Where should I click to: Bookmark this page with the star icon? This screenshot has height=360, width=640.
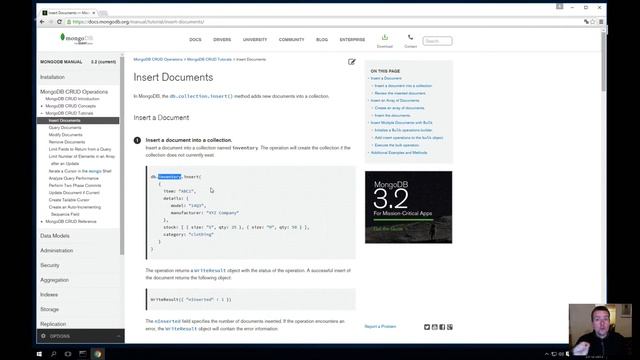point(593,22)
